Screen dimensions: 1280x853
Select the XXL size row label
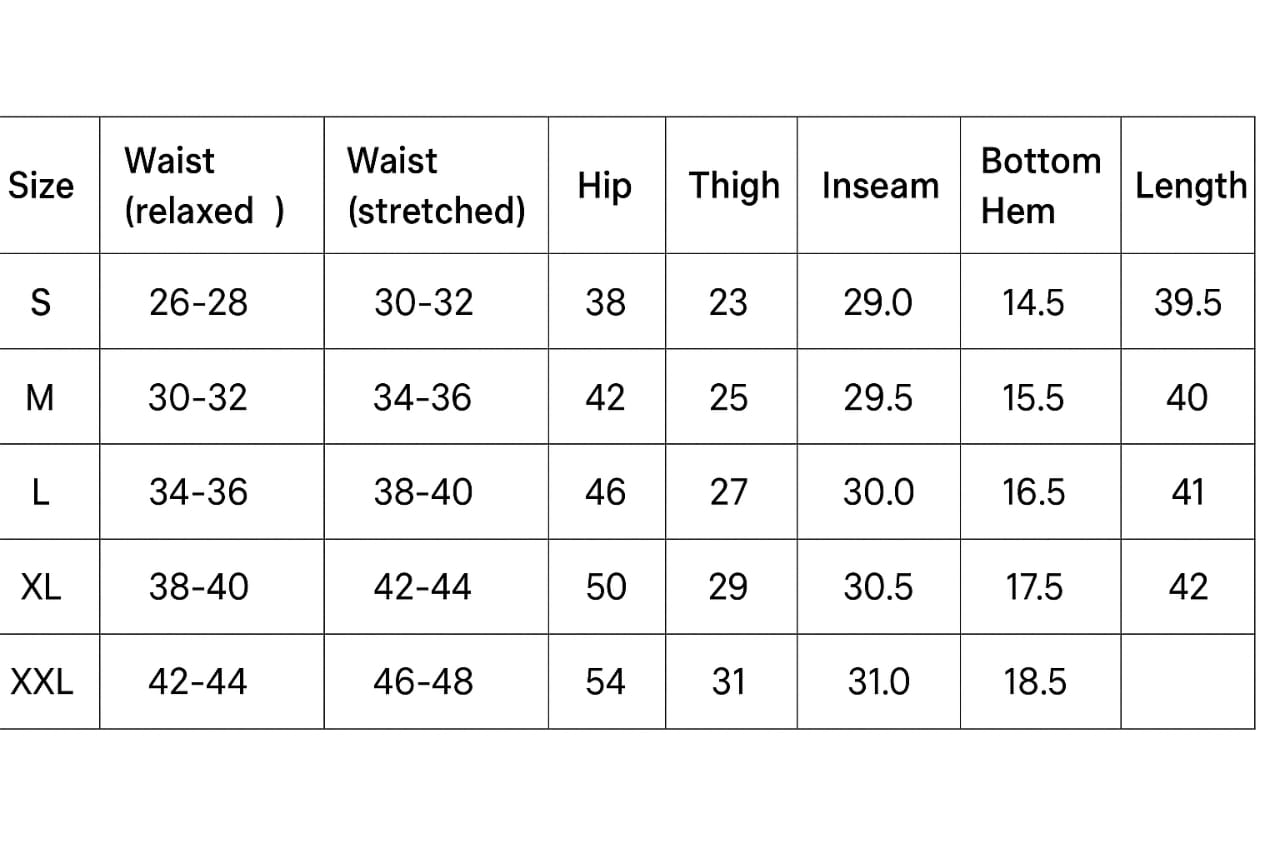click(x=41, y=682)
